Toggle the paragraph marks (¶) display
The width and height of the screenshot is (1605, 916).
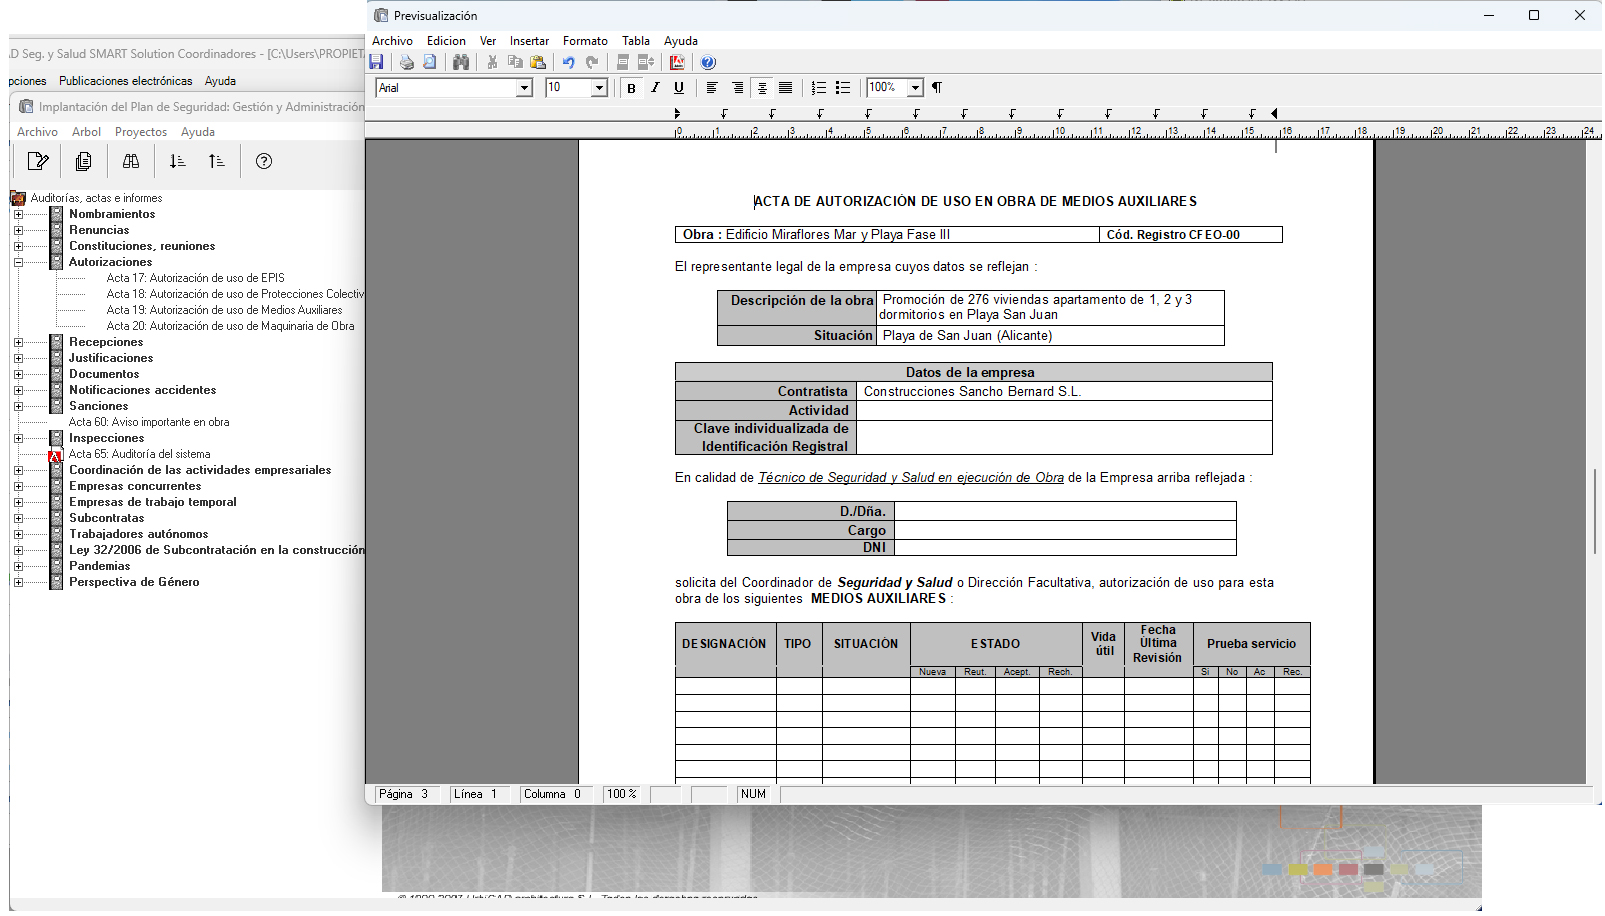pyautogui.click(x=937, y=88)
